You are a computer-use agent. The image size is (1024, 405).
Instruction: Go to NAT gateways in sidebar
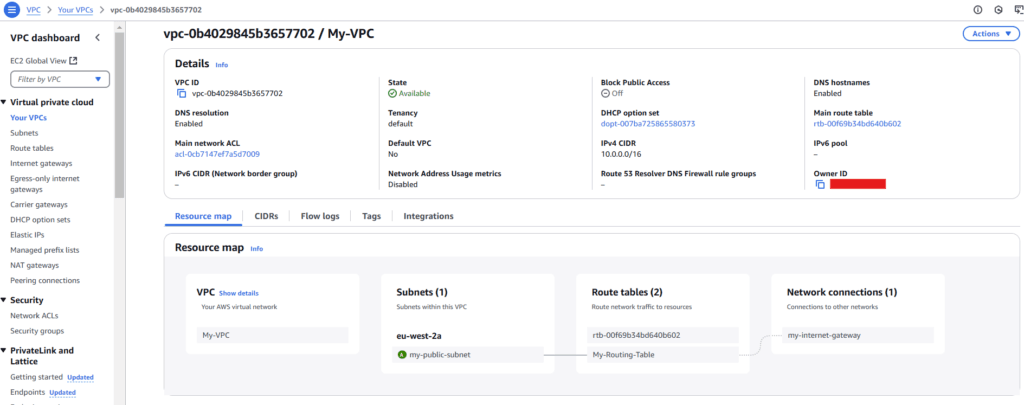tap(35, 265)
